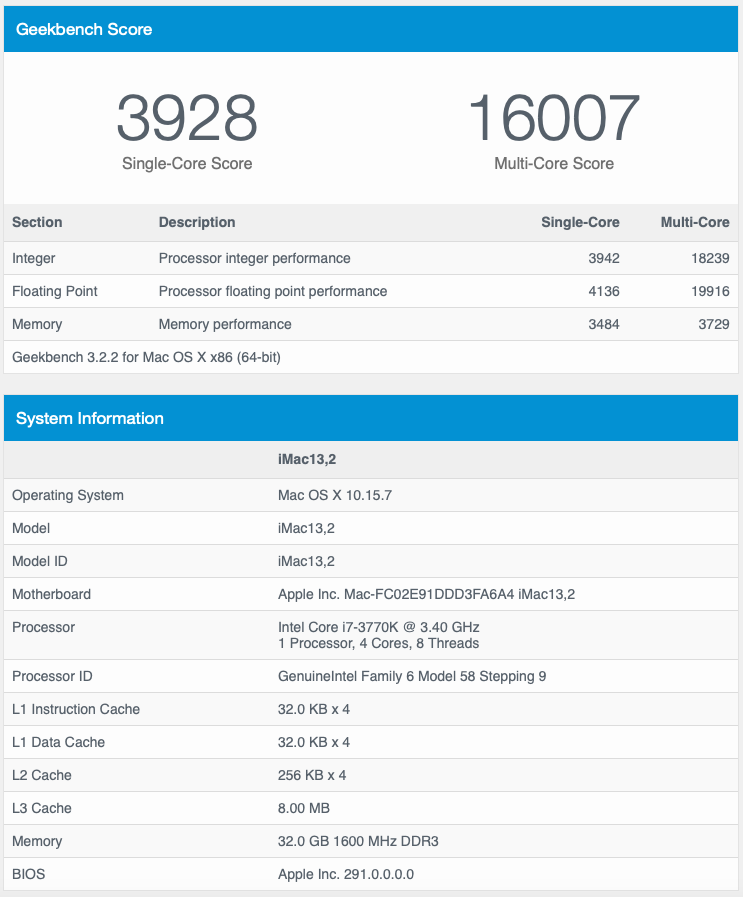This screenshot has width=743, height=897.
Task: Click the L2 Cache label
Action: point(42,775)
